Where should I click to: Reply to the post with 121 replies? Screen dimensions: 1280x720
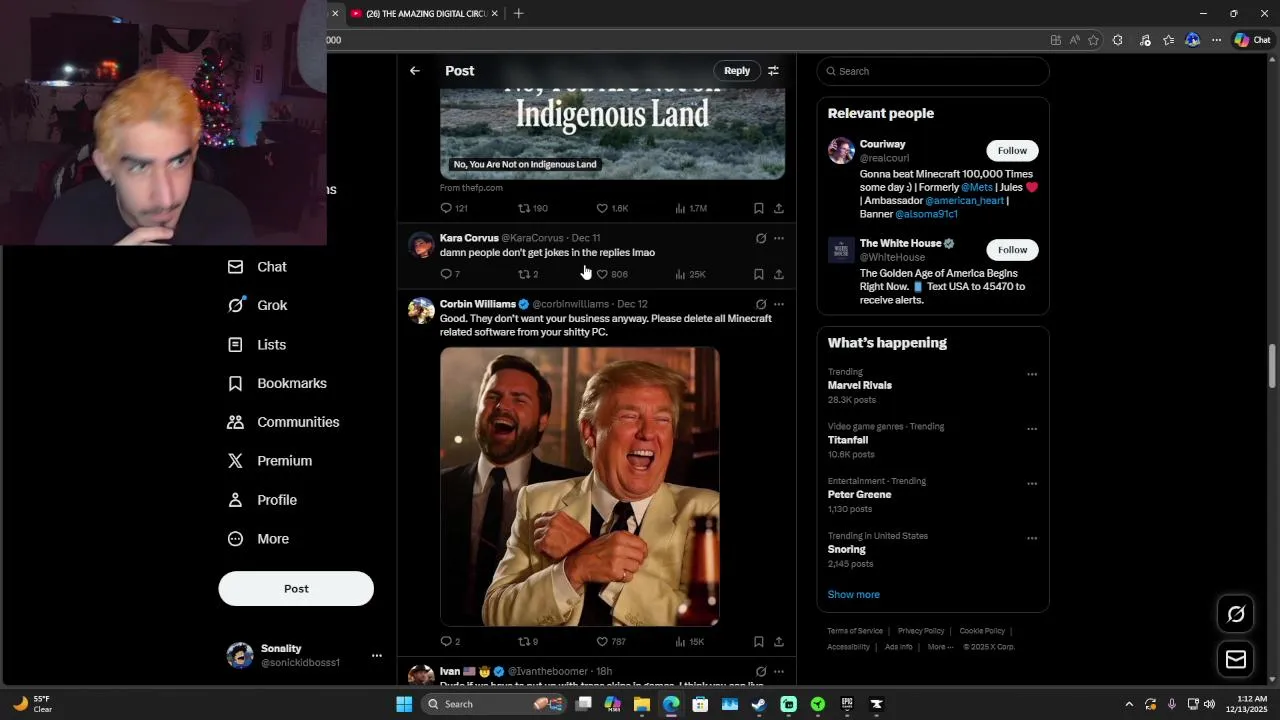454,208
